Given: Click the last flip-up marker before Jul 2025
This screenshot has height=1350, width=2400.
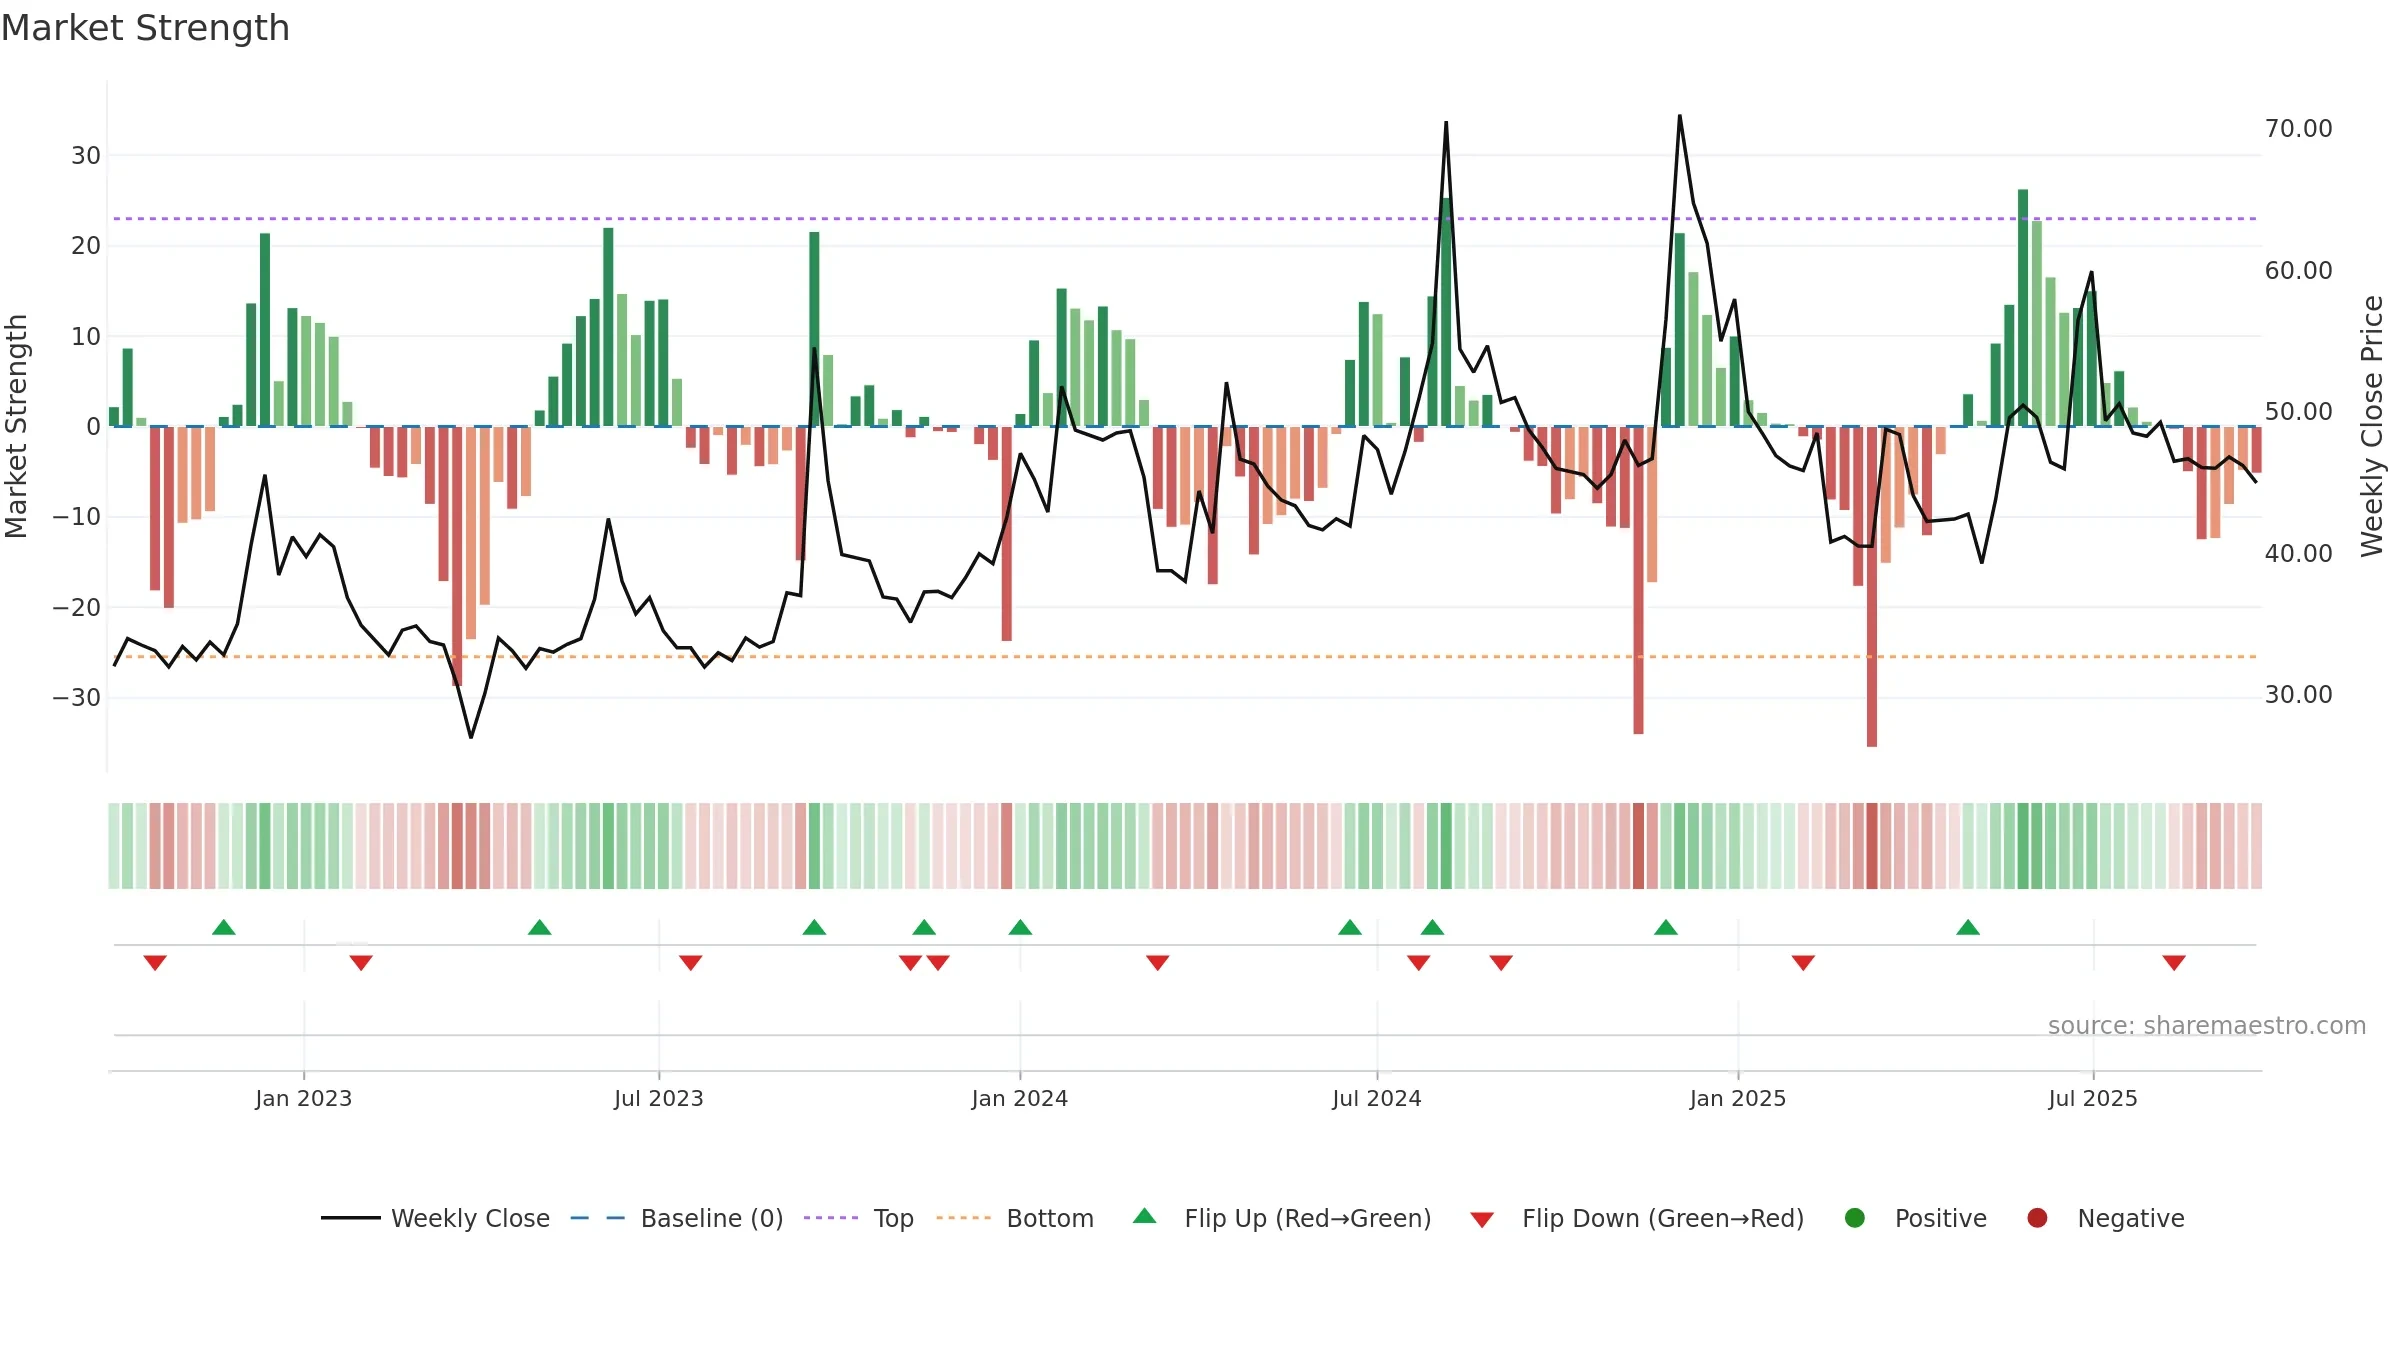Looking at the screenshot, I should [1968, 927].
